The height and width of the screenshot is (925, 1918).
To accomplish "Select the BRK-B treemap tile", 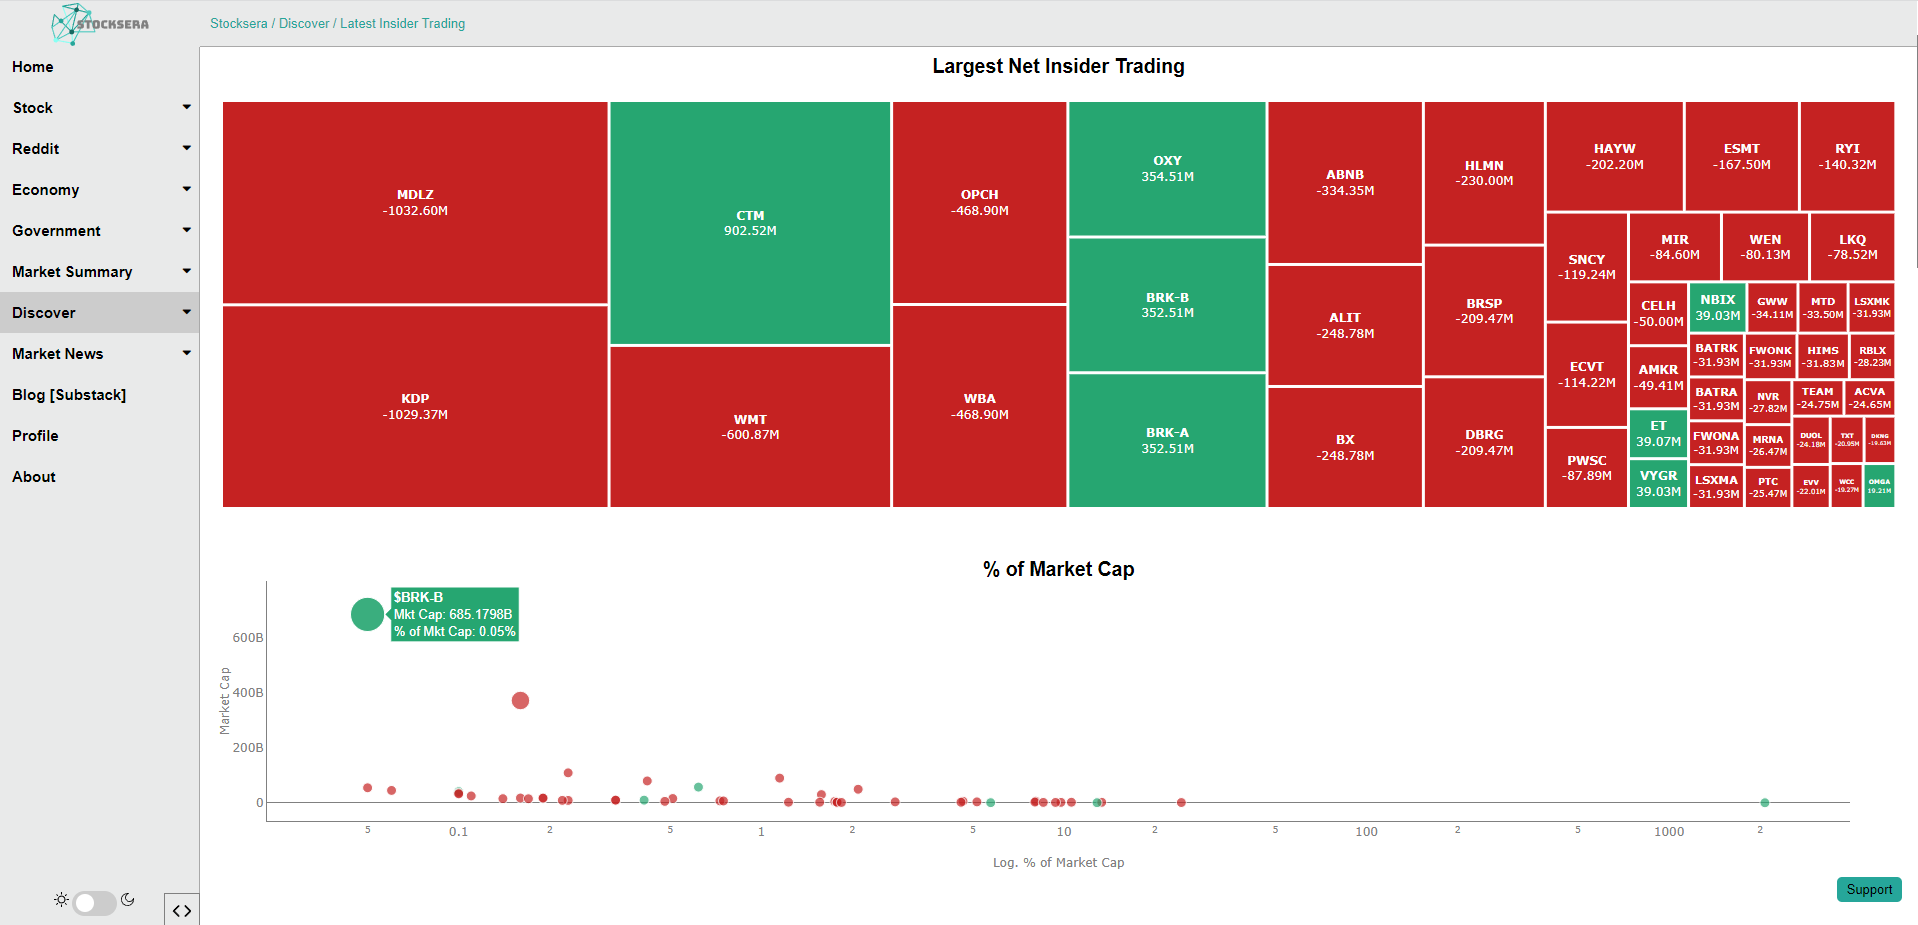I will click(1167, 305).
